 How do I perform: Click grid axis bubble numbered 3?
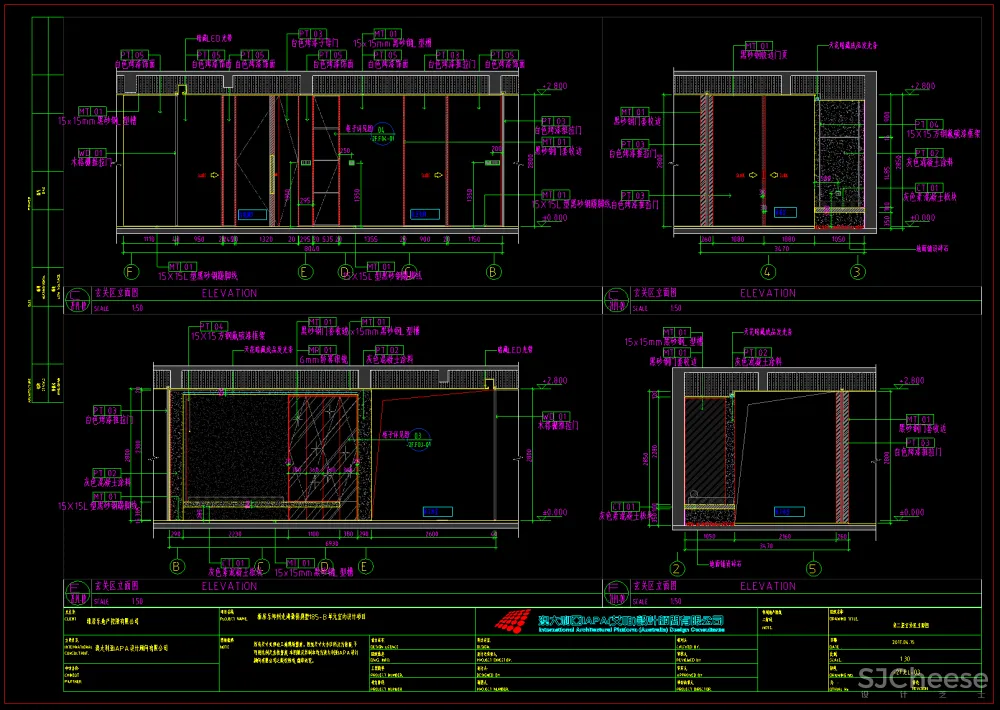coord(857,272)
